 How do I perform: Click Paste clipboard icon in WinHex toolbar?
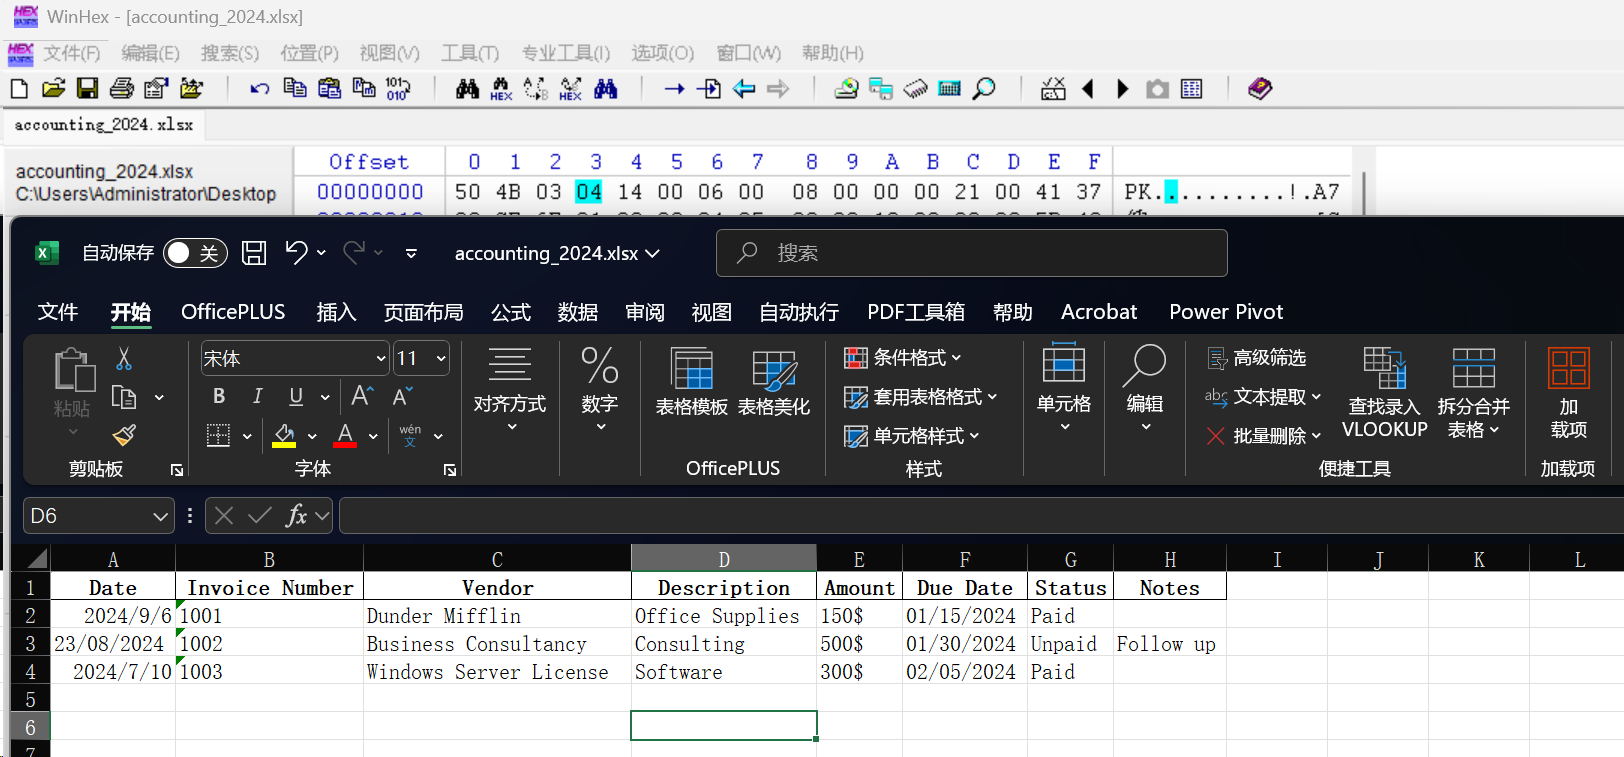329,88
